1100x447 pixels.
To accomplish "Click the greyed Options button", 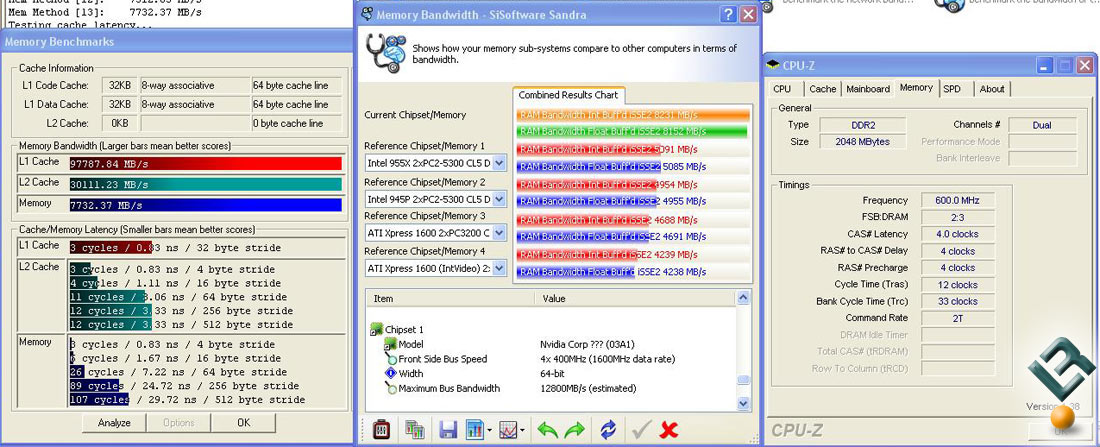I will pyautogui.click(x=178, y=422).
